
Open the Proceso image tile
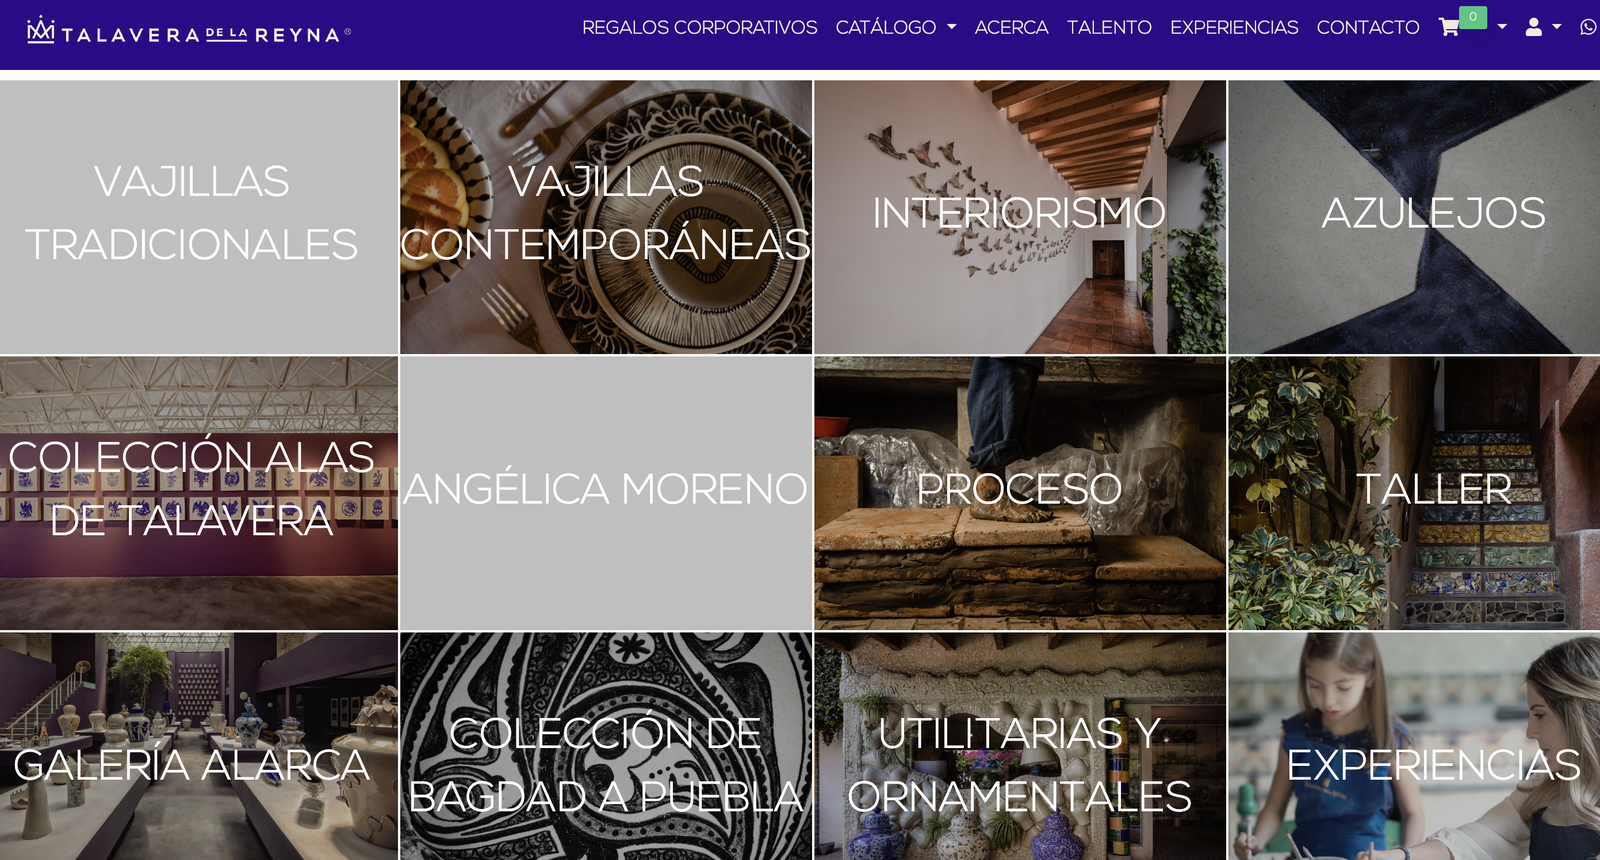point(1020,493)
